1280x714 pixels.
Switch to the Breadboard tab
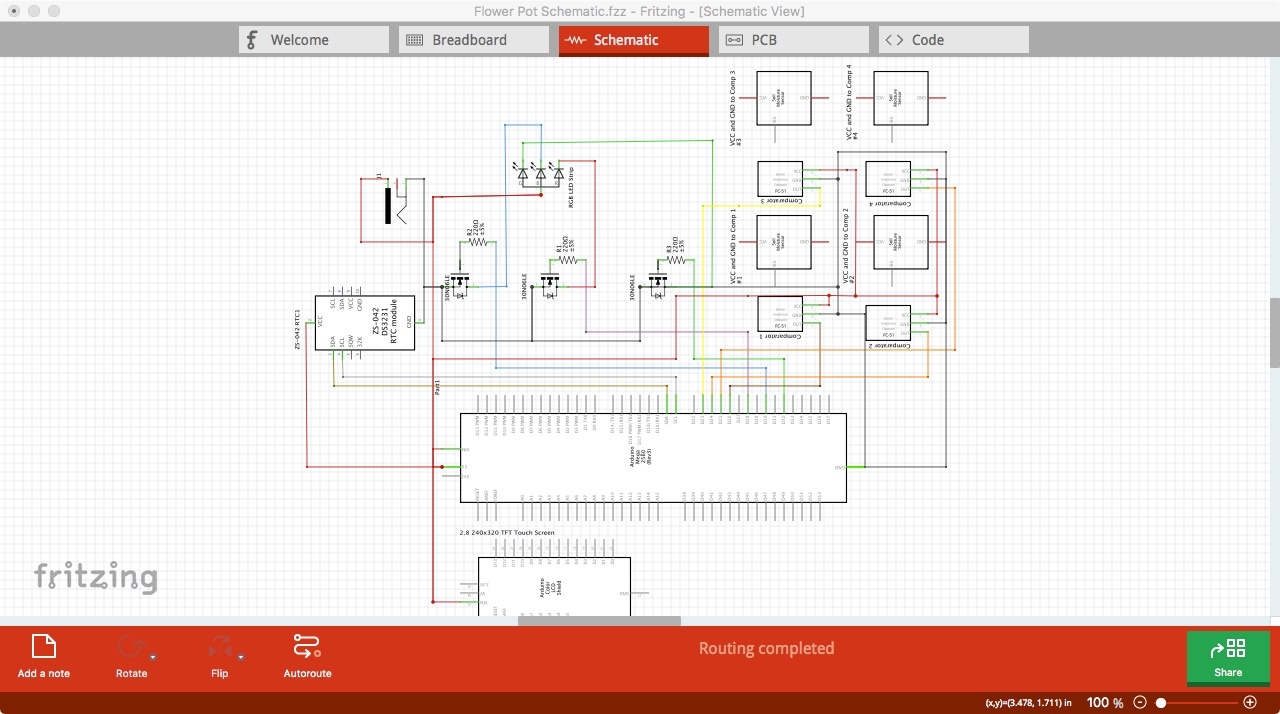472,39
